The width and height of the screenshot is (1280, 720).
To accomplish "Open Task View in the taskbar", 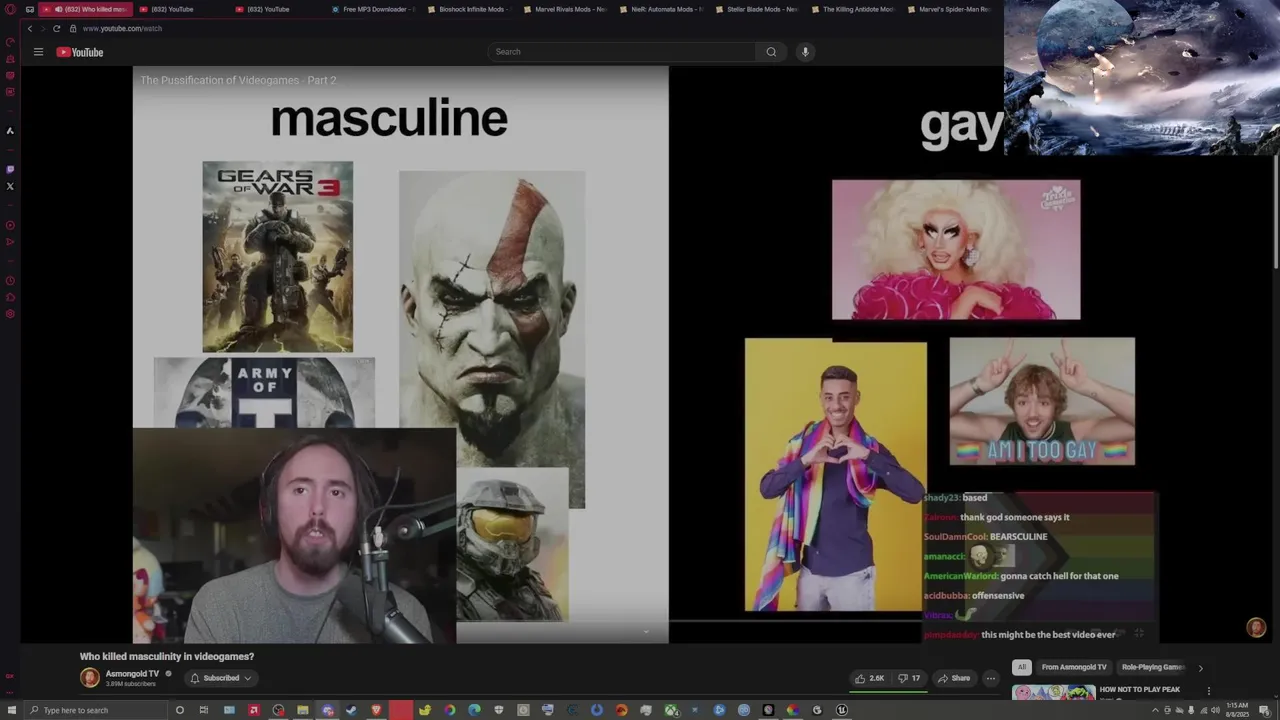I will click(x=203, y=710).
